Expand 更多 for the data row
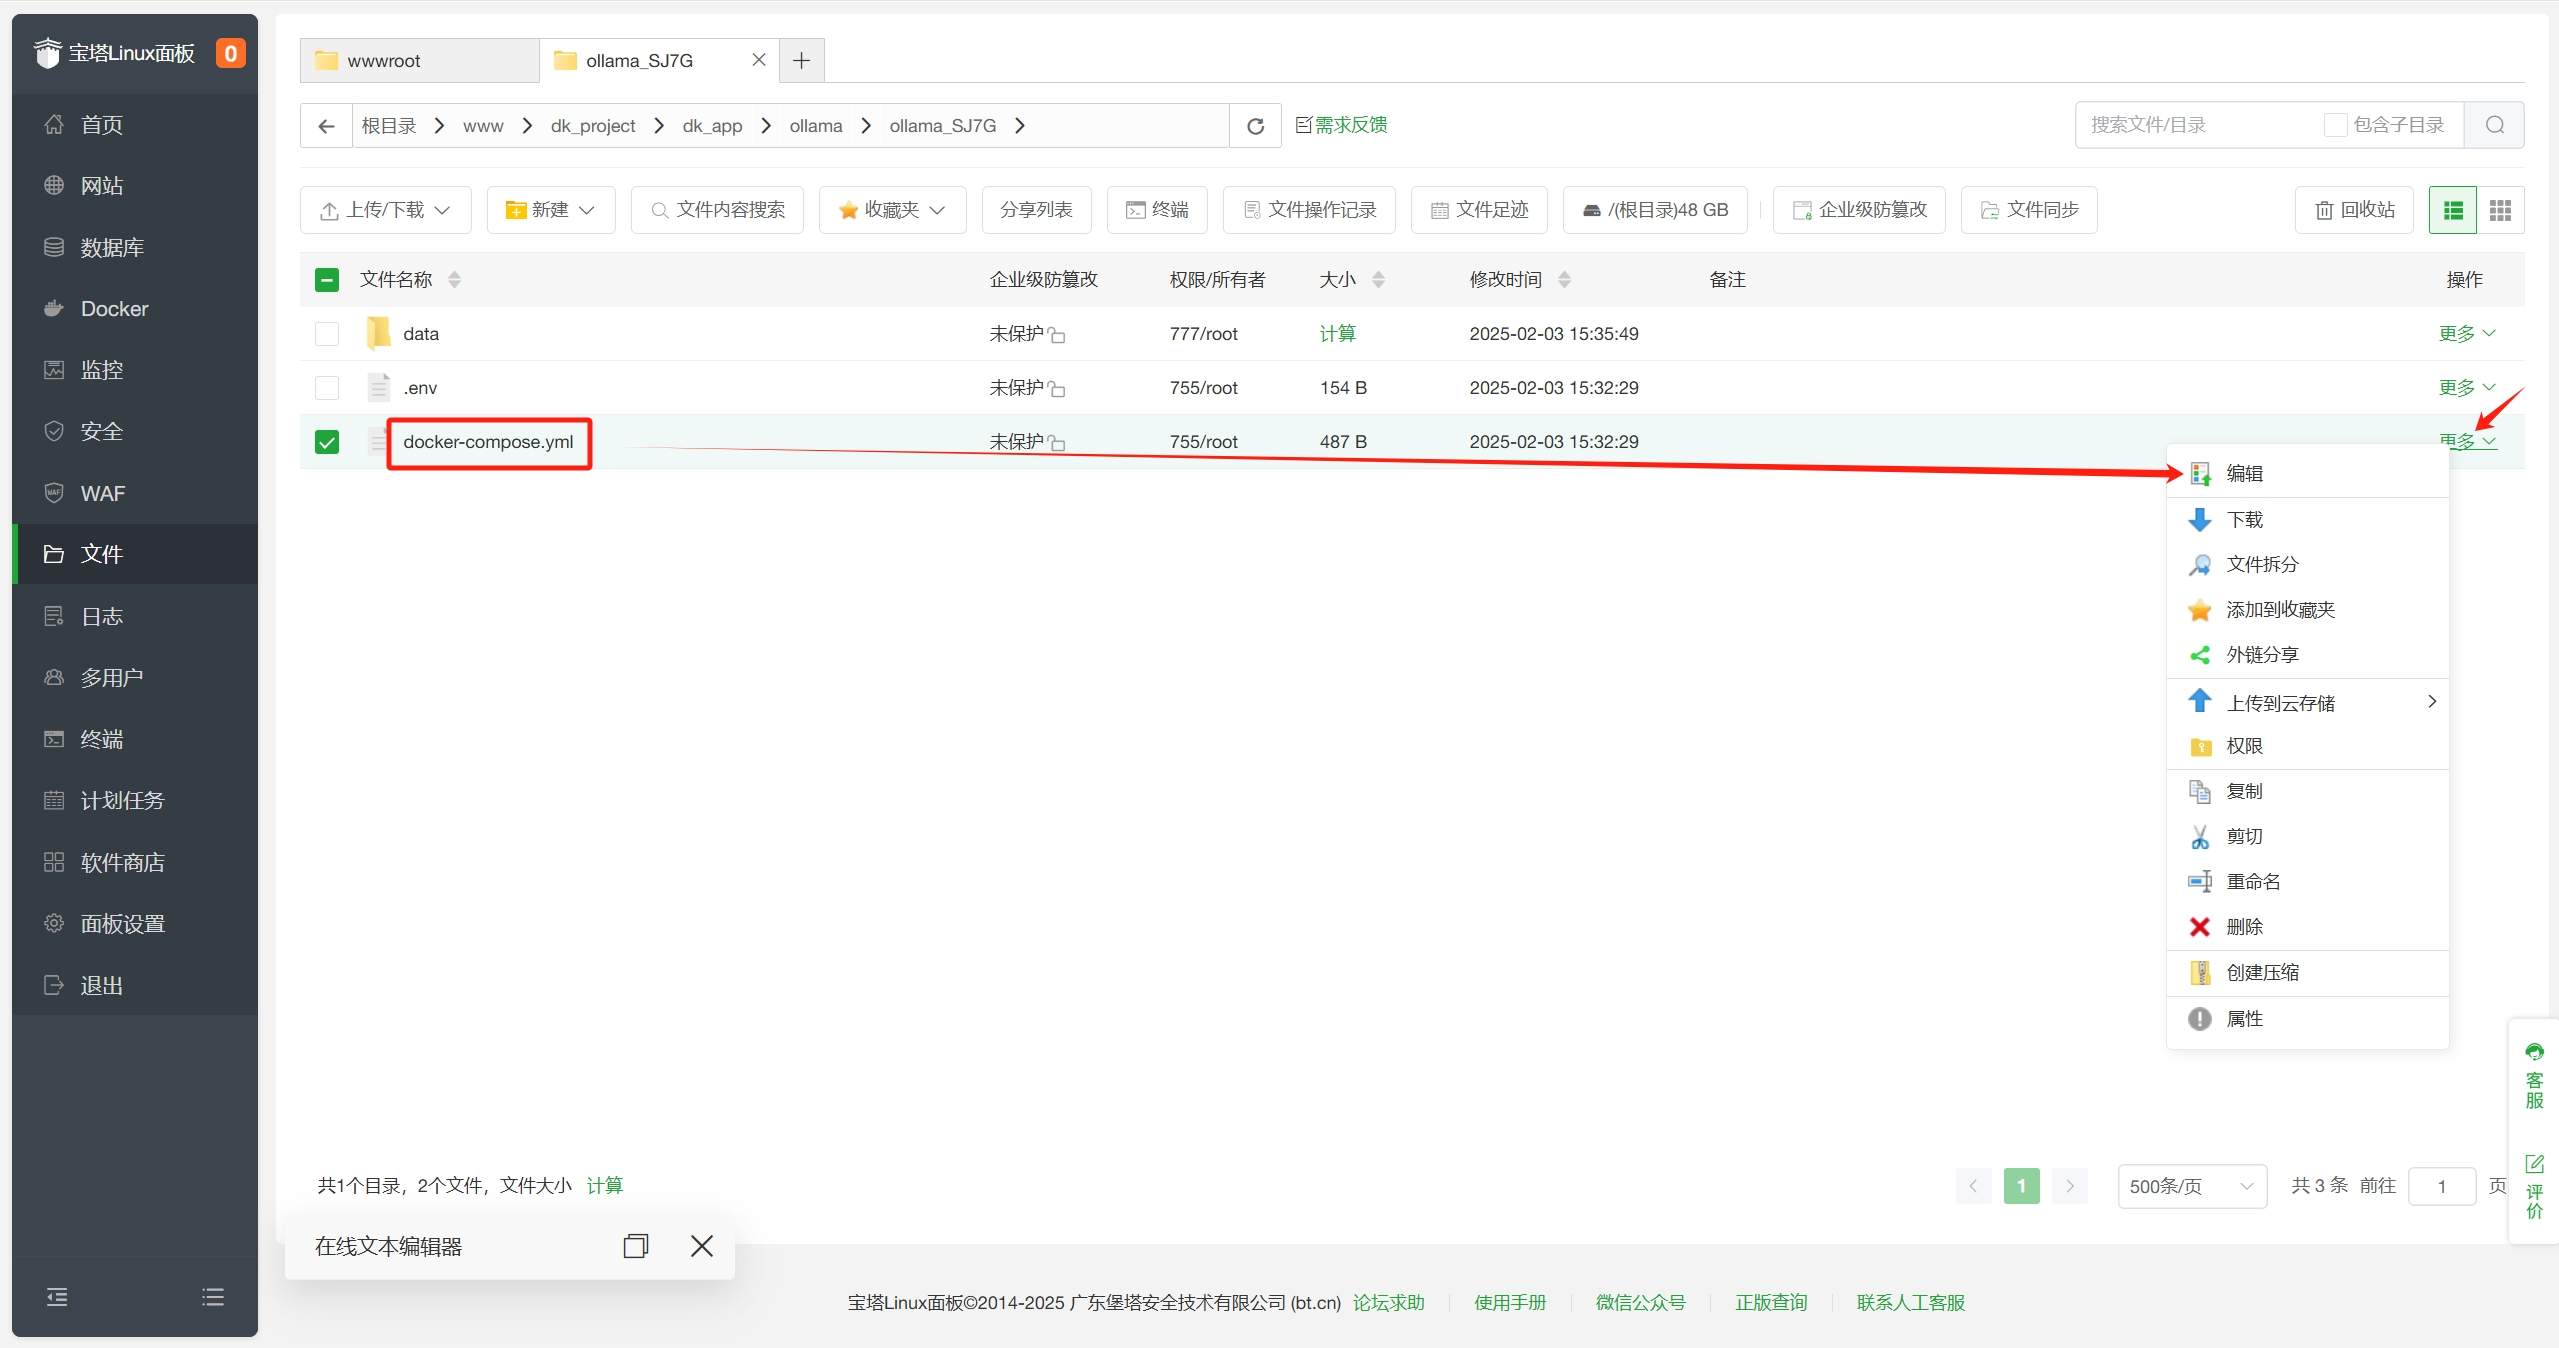Viewport: 2559px width, 1348px height. (x=2467, y=334)
